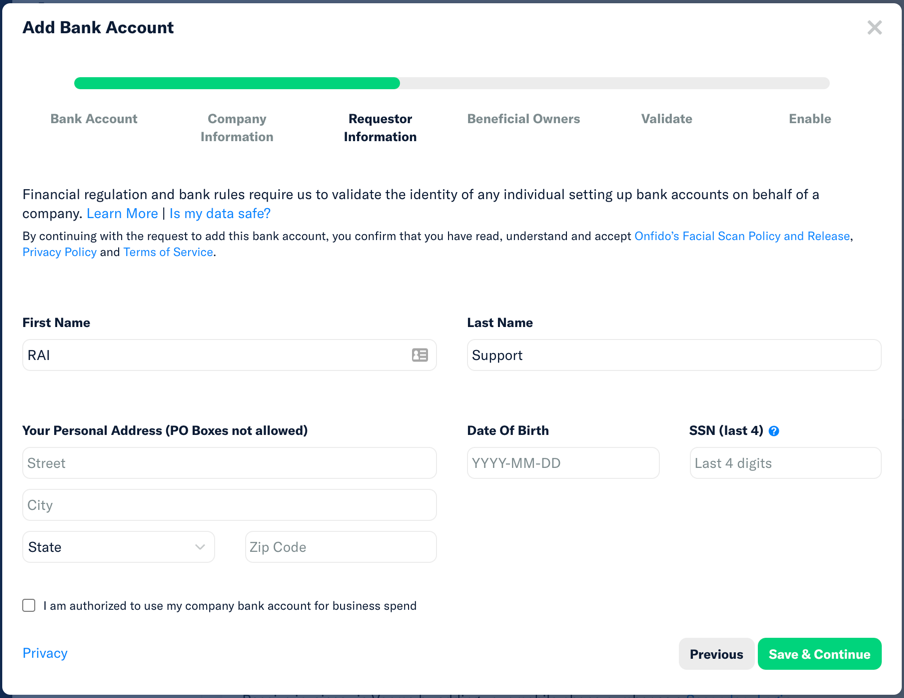Open the 'Is my data safe?' link
This screenshot has width=904, height=698.
[219, 213]
